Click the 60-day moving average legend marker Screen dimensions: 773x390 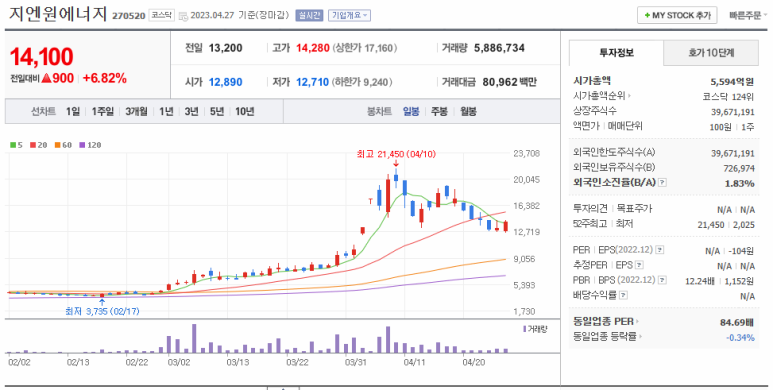tap(57, 145)
